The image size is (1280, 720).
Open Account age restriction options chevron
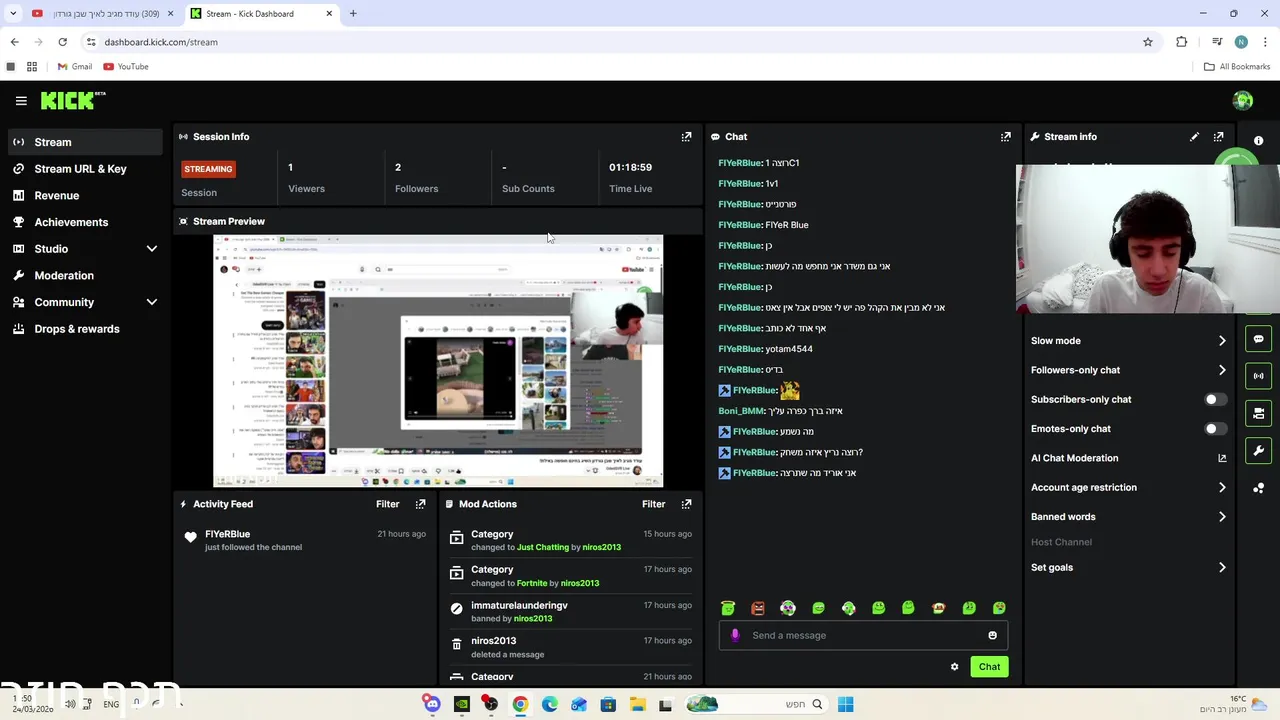click(1221, 487)
